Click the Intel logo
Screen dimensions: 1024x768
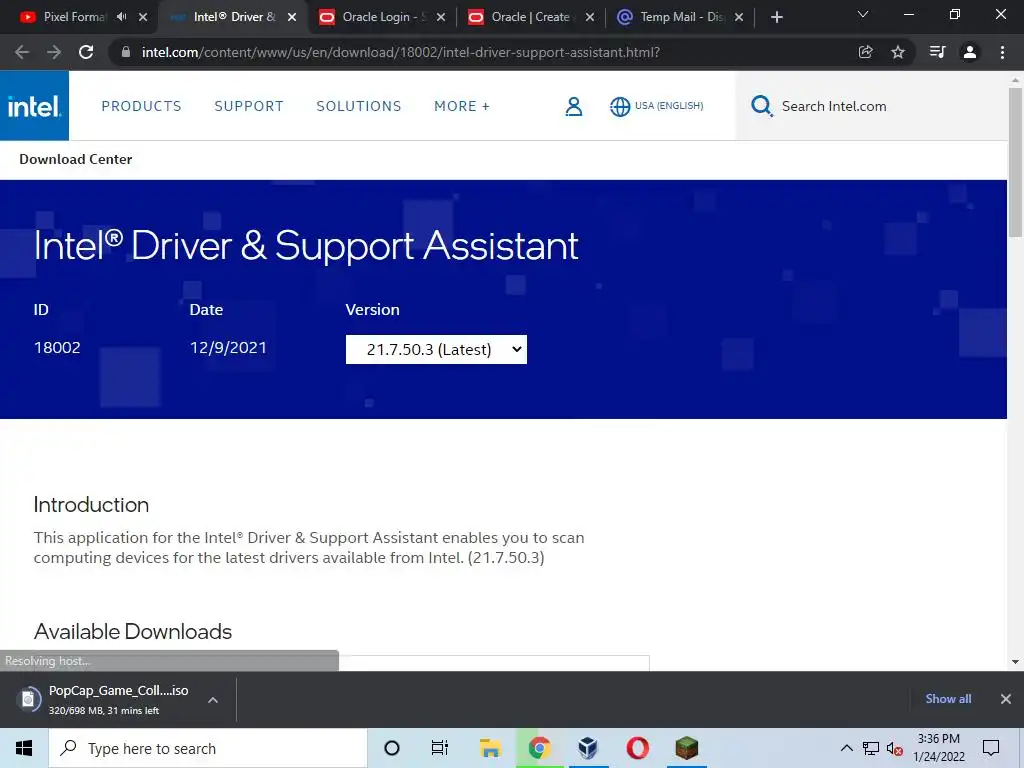34,106
